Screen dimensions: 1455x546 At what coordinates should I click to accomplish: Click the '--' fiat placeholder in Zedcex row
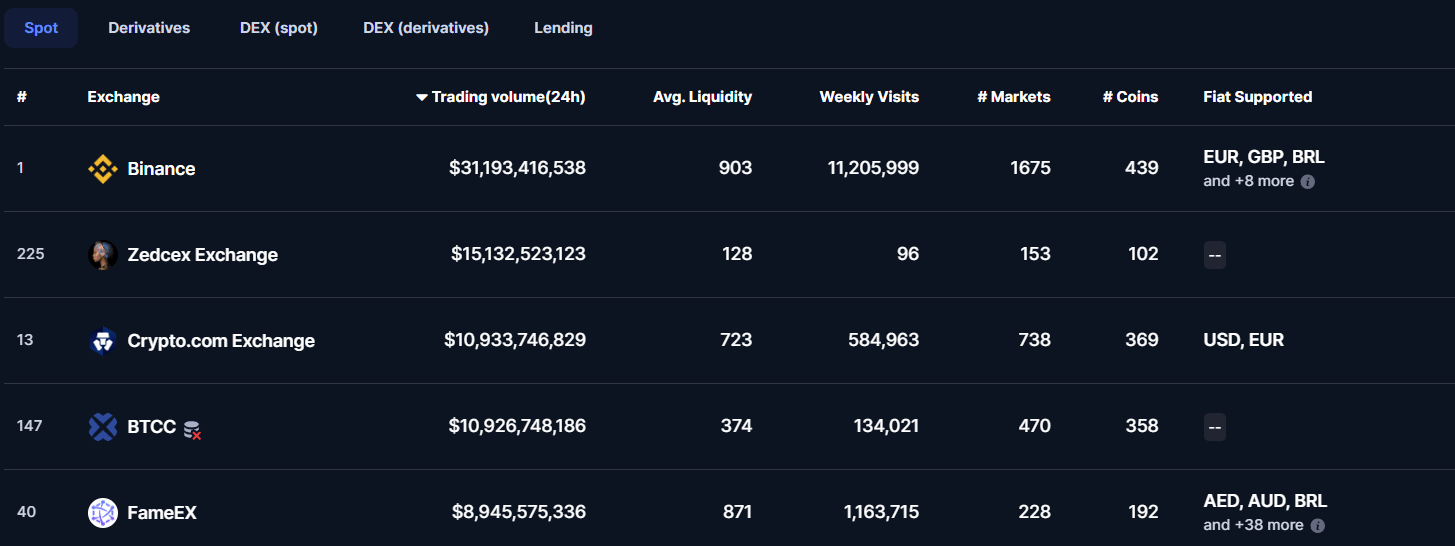(x=1215, y=255)
